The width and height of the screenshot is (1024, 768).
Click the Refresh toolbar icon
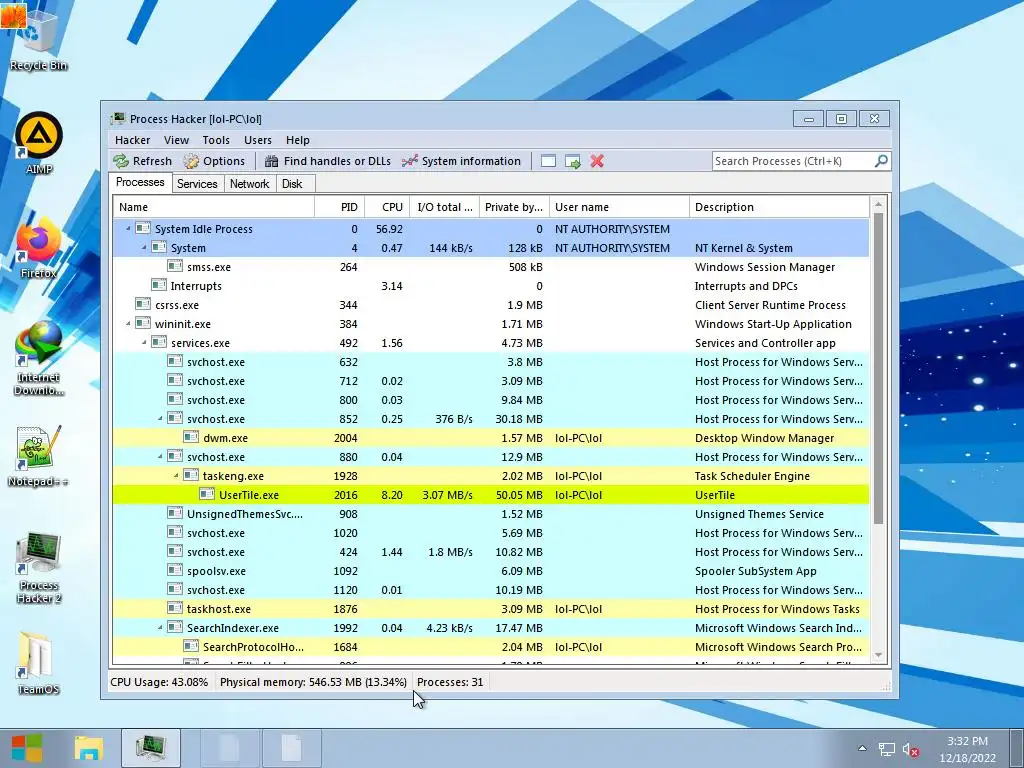click(121, 161)
